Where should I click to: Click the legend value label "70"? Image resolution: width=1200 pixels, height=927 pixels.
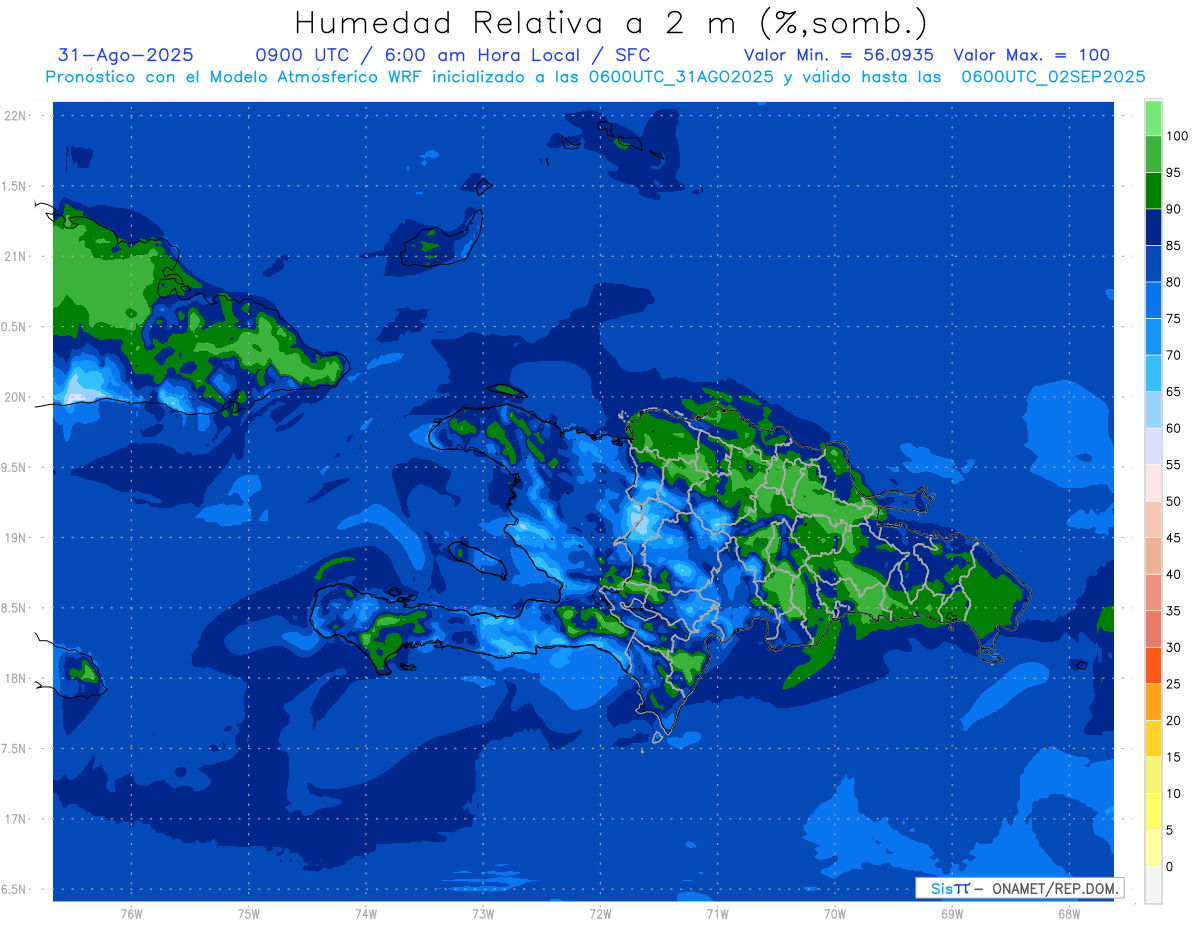1173,355
